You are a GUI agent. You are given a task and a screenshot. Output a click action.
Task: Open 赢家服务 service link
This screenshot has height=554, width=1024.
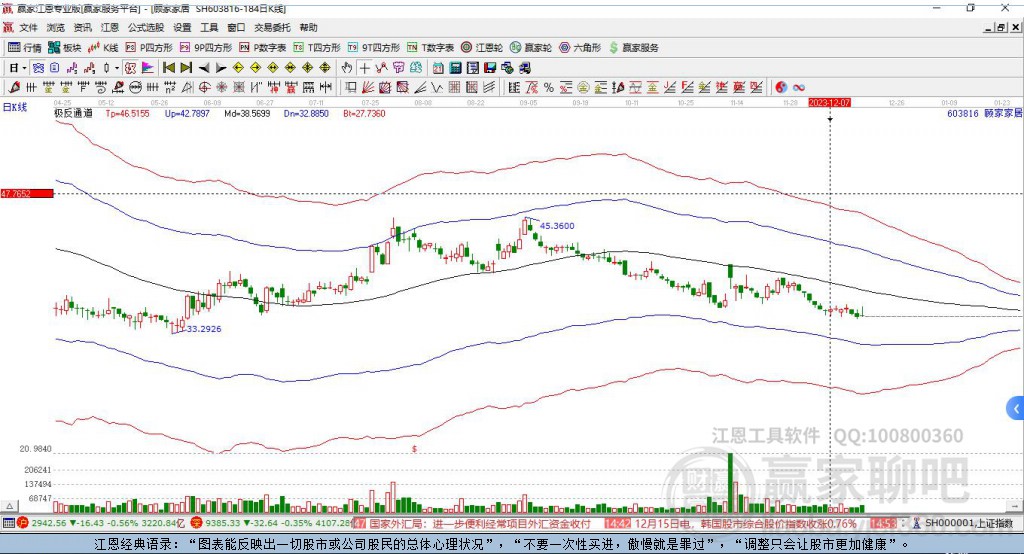[x=633, y=48]
